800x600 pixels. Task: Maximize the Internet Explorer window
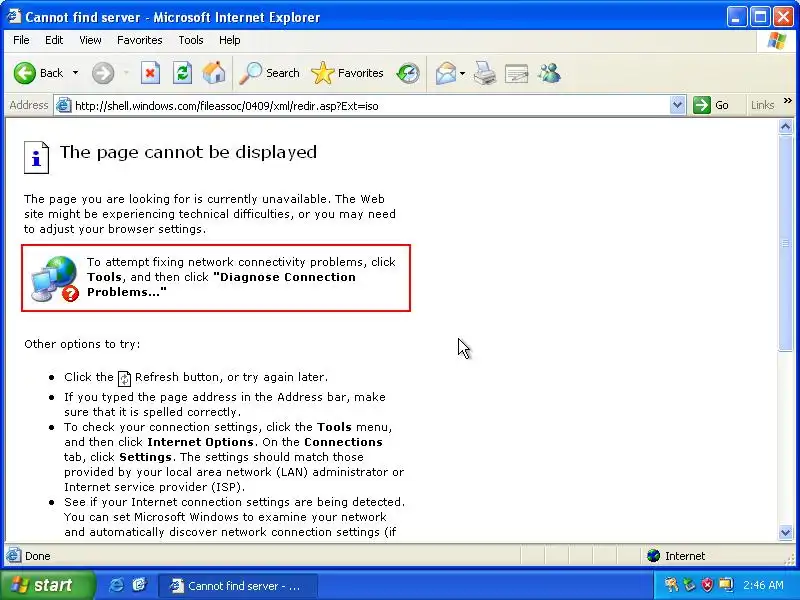click(x=760, y=17)
